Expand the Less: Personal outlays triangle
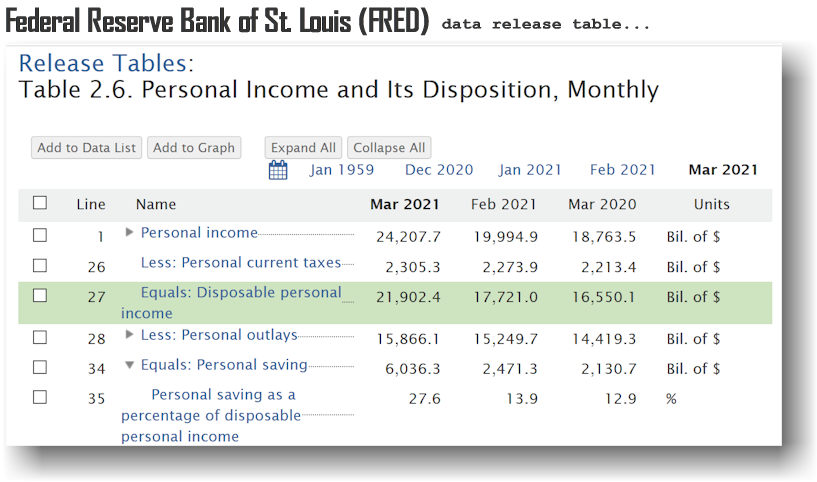The height and width of the screenshot is (482, 817). (x=129, y=334)
